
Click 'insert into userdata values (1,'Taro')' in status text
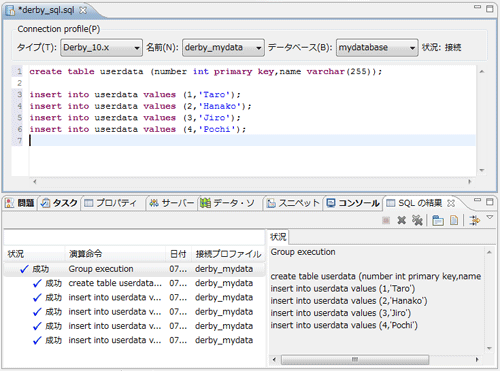tap(343, 289)
